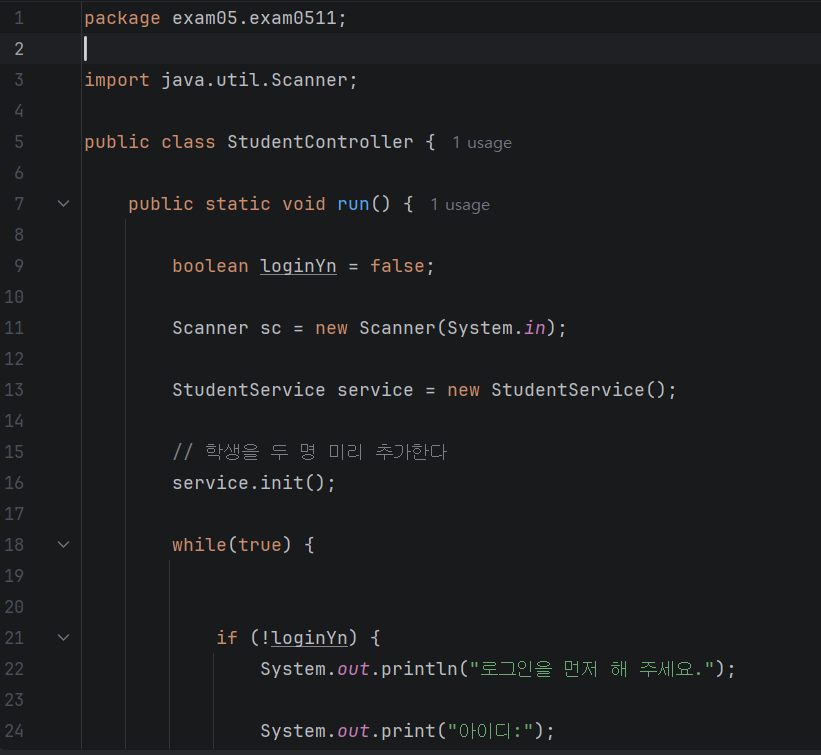Open the '1 usage' hint beside run()

460,204
